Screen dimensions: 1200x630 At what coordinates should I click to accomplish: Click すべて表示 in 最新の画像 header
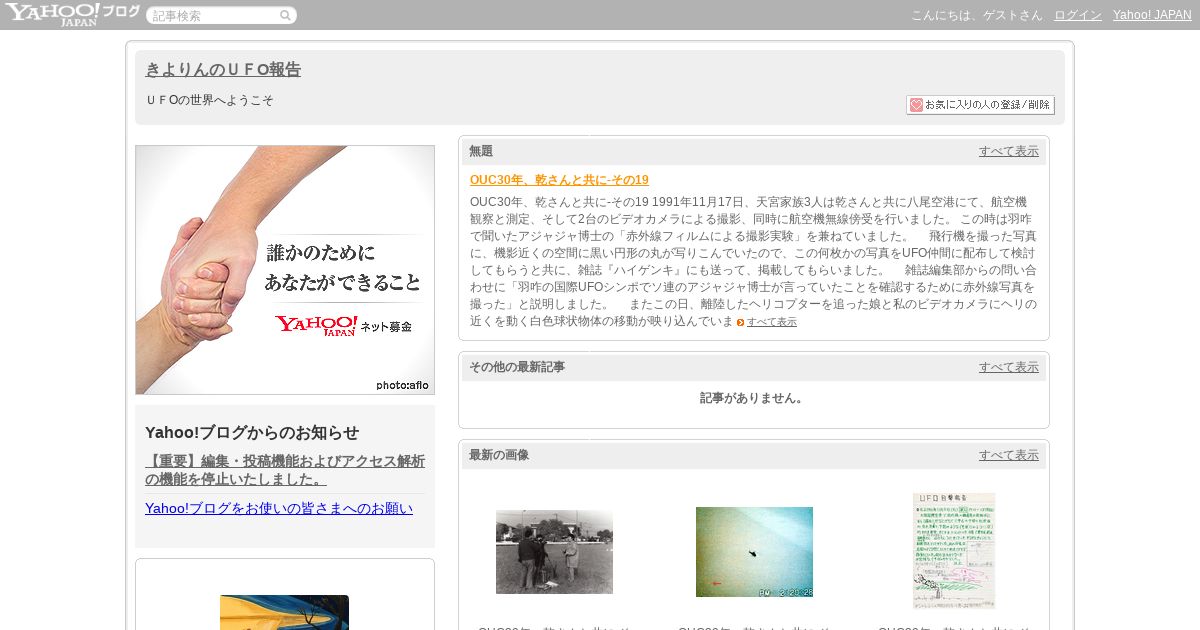pos(1008,455)
